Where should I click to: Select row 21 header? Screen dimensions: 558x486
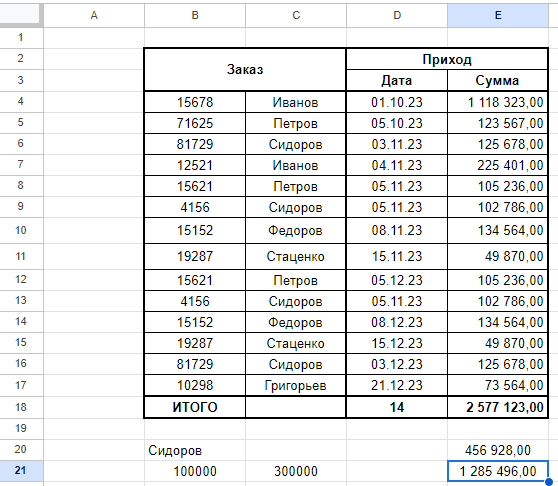pyautogui.click(x=21, y=471)
